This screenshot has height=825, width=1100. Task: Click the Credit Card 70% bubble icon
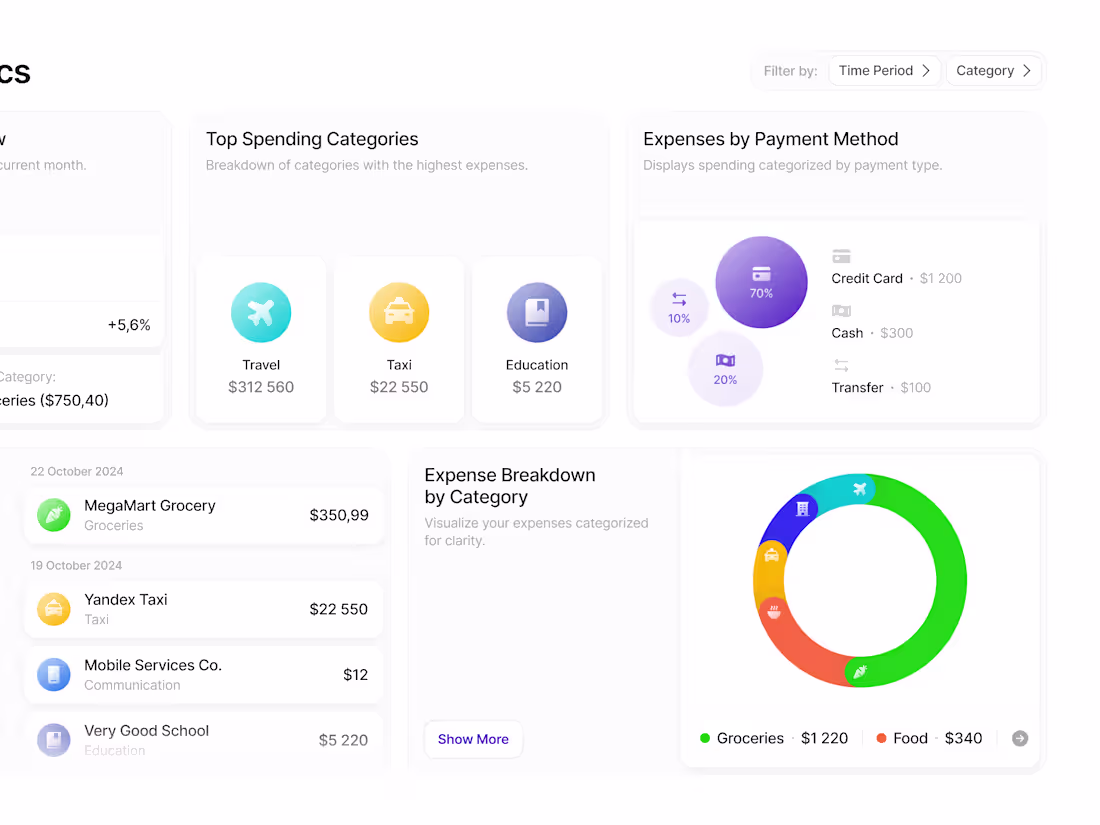761,282
